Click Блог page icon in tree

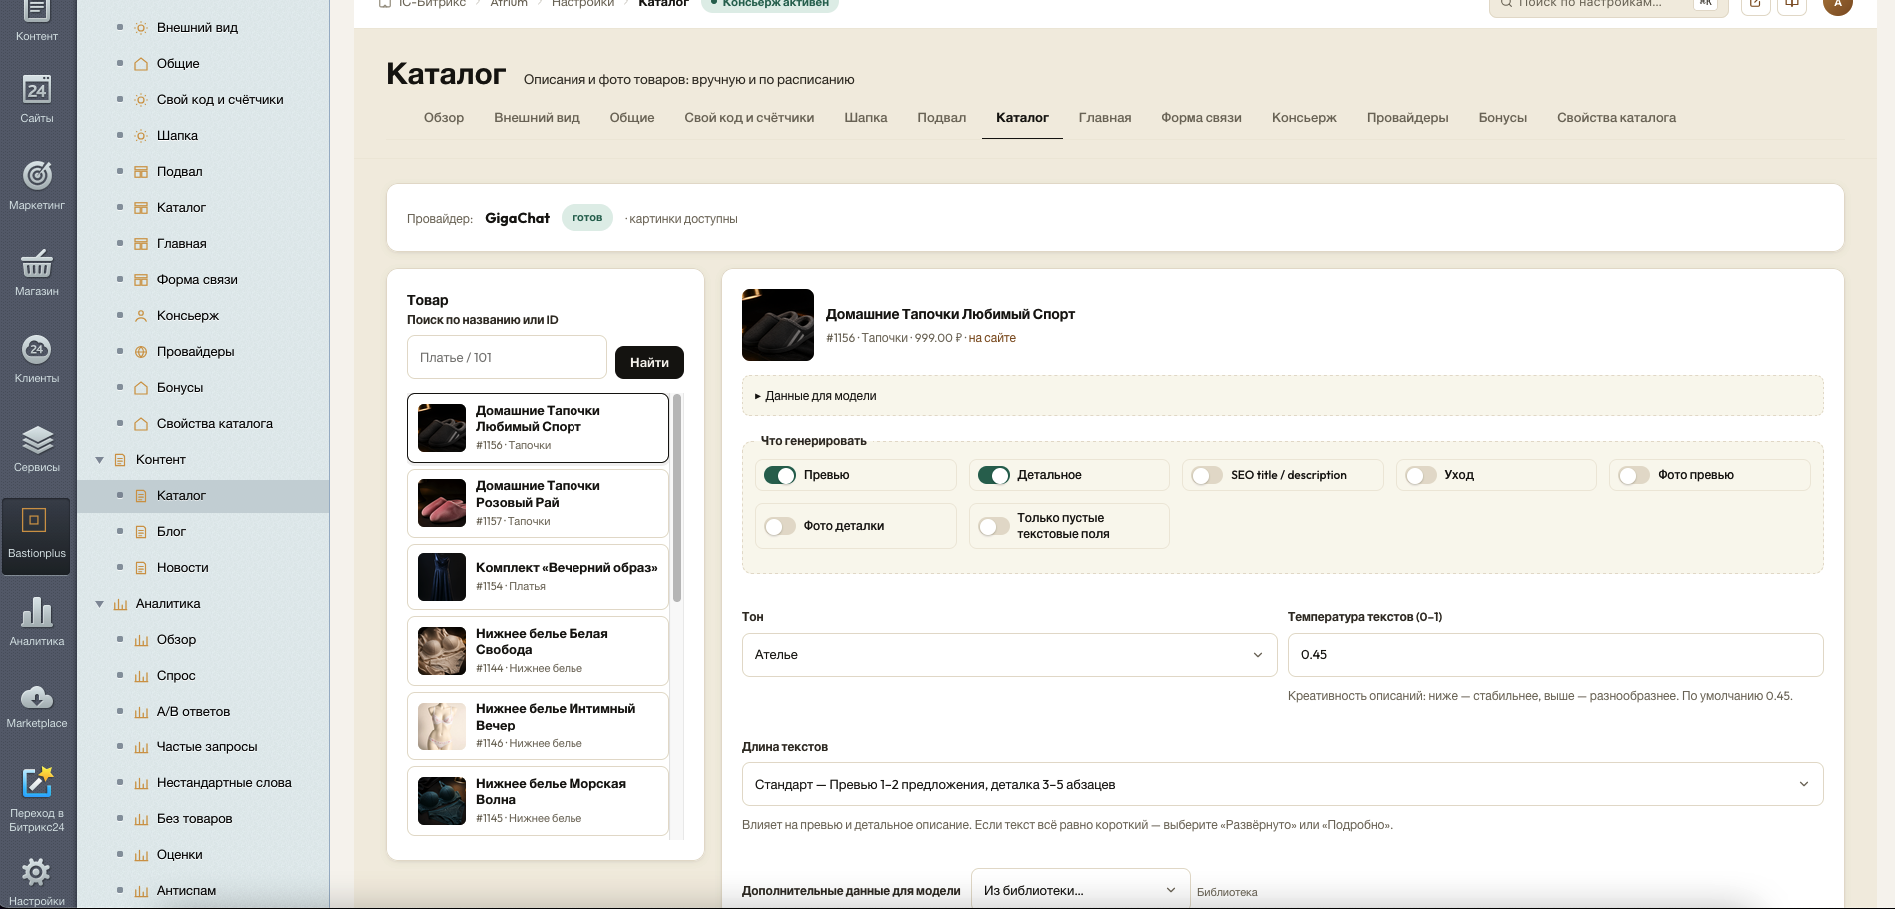tap(141, 532)
